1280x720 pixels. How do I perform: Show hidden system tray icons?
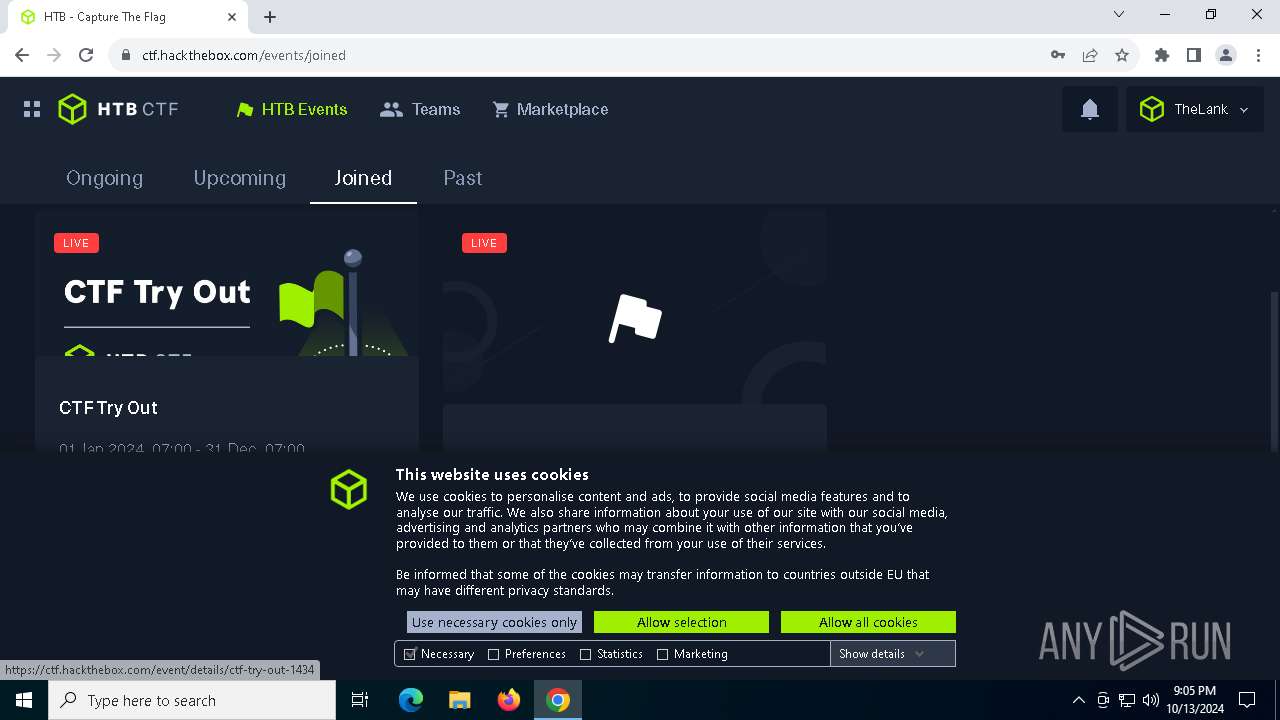click(x=1079, y=700)
